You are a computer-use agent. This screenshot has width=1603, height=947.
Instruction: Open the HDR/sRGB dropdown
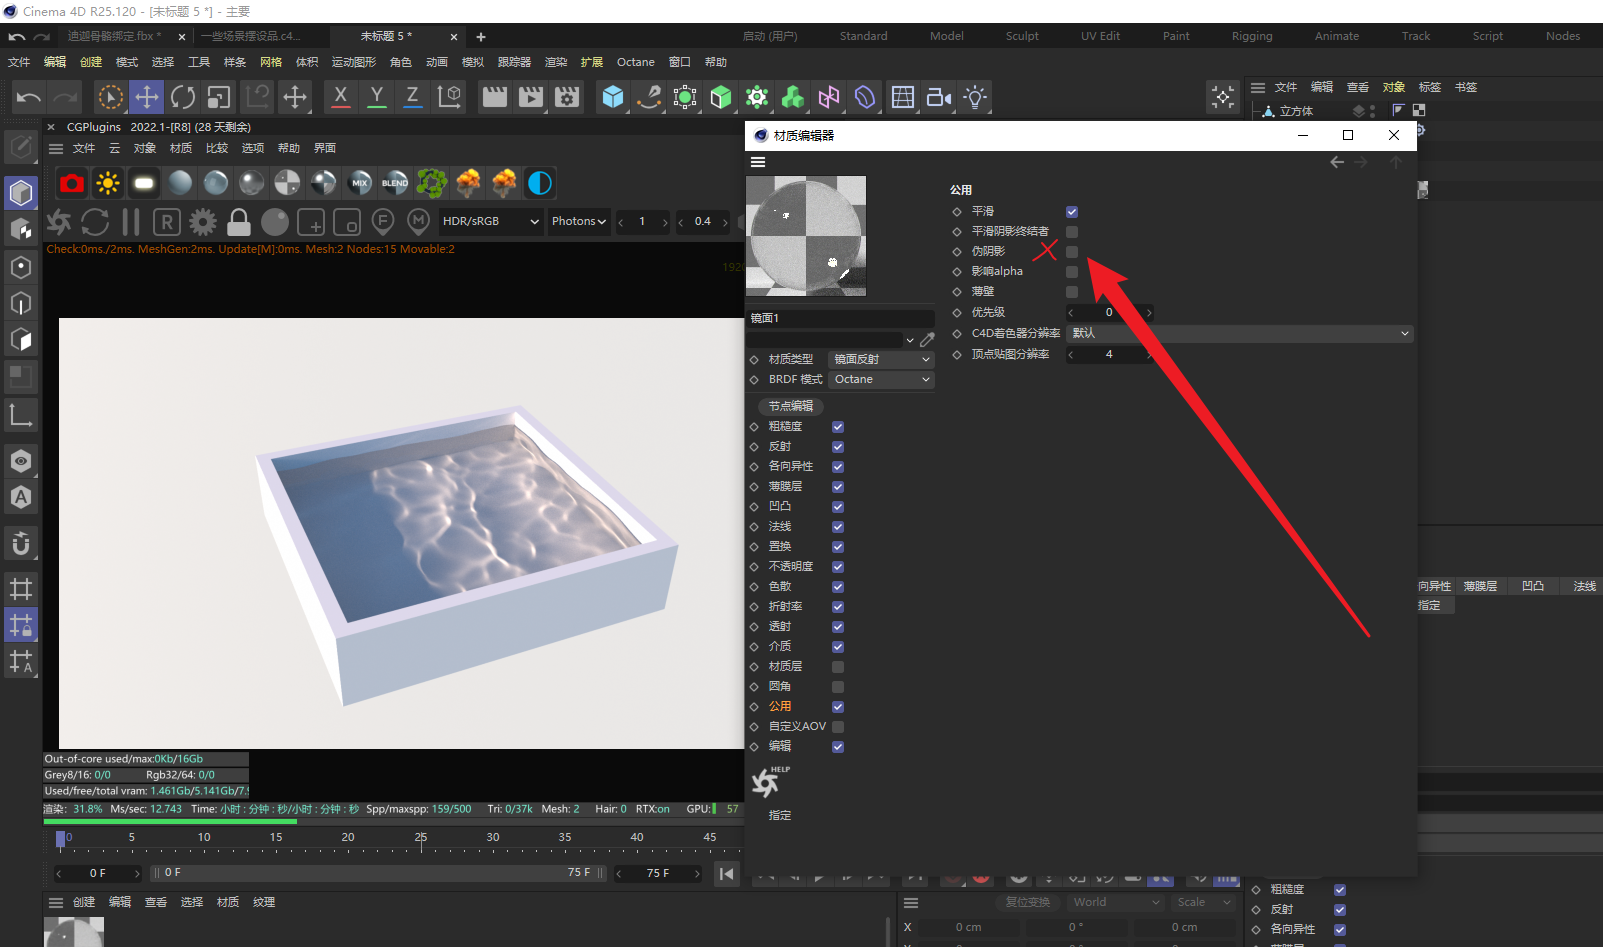point(491,222)
